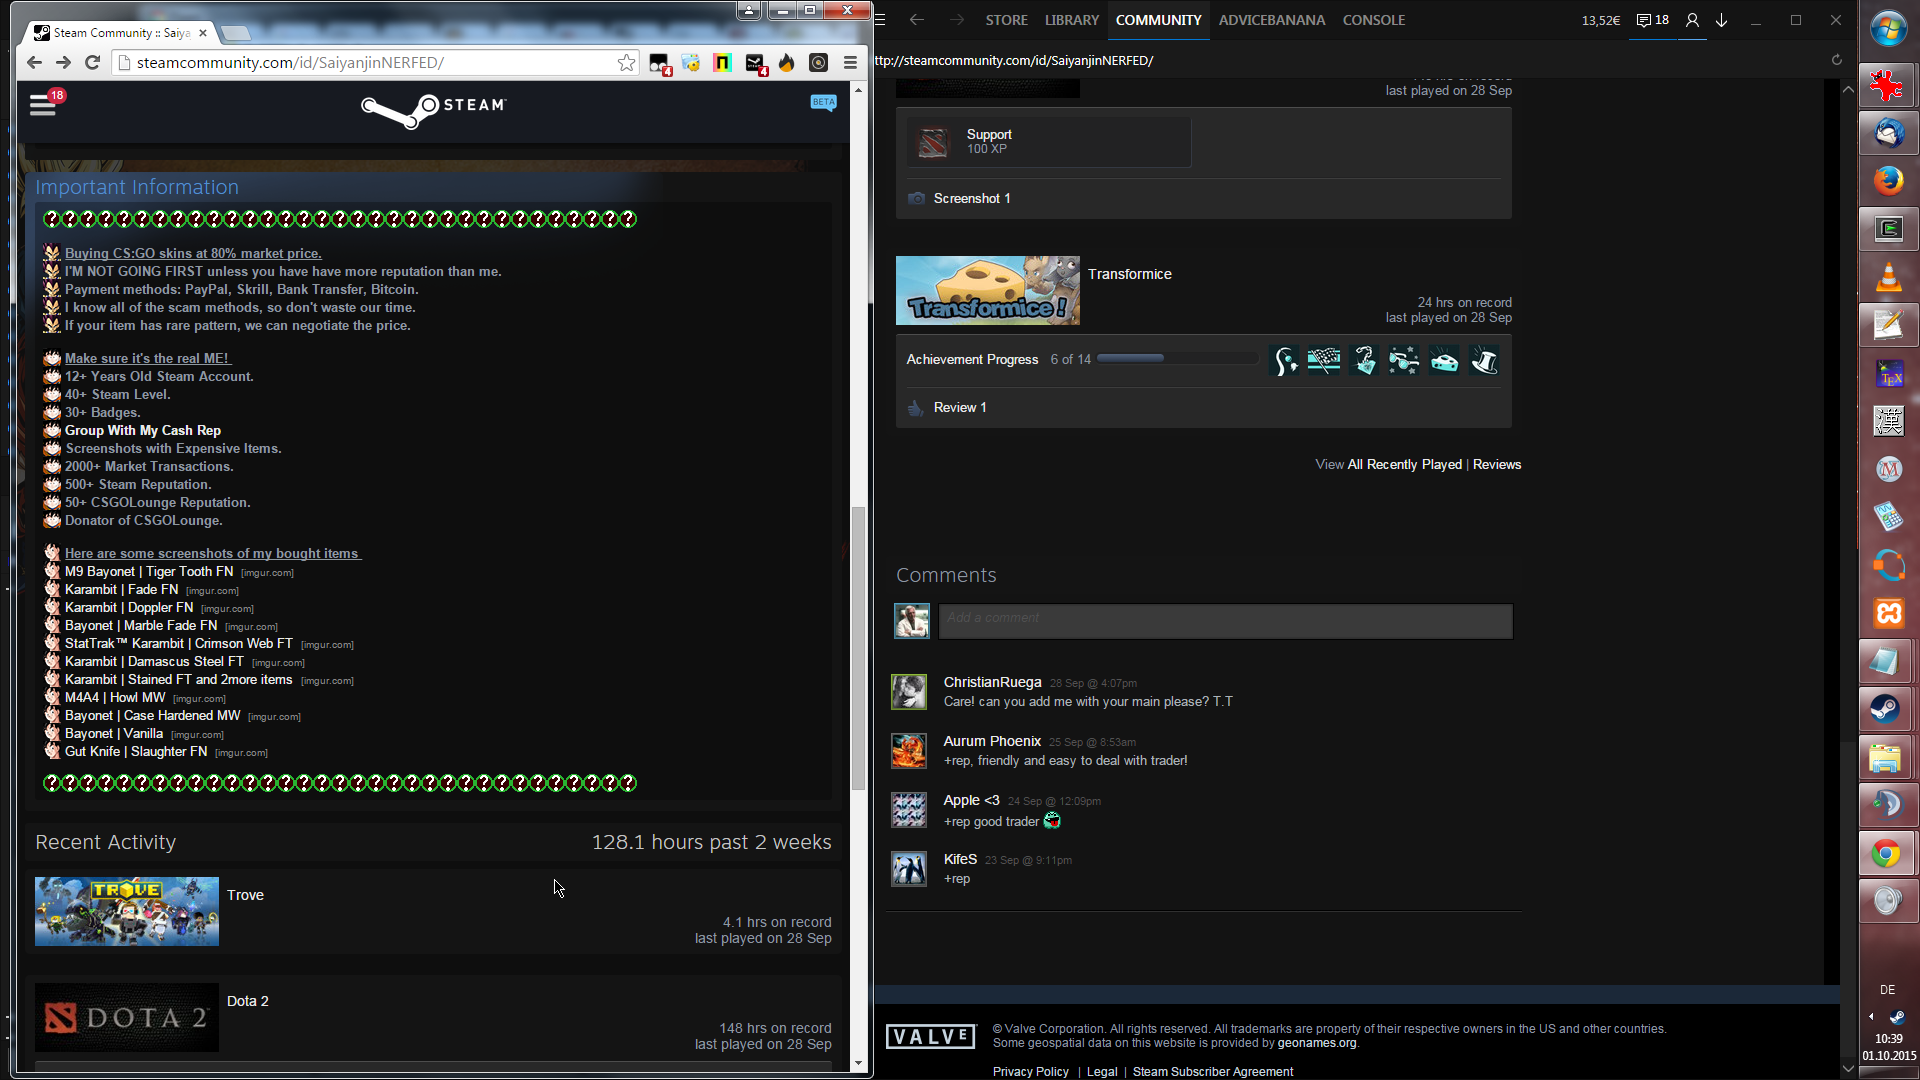Bookmark page with the star icon
The height and width of the screenshot is (1080, 1920).
[626, 63]
